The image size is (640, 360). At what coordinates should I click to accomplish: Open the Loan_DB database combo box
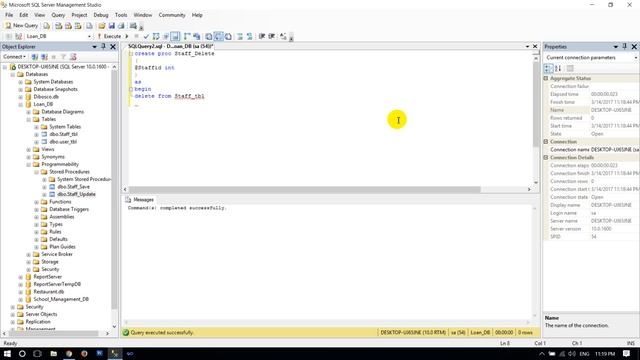[58, 36]
